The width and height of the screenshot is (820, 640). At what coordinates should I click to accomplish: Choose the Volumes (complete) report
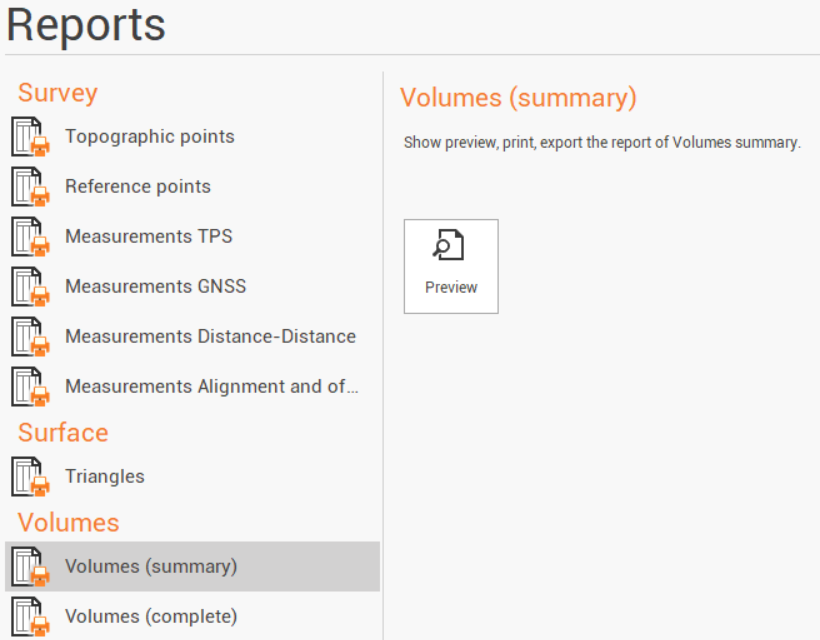tap(151, 617)
